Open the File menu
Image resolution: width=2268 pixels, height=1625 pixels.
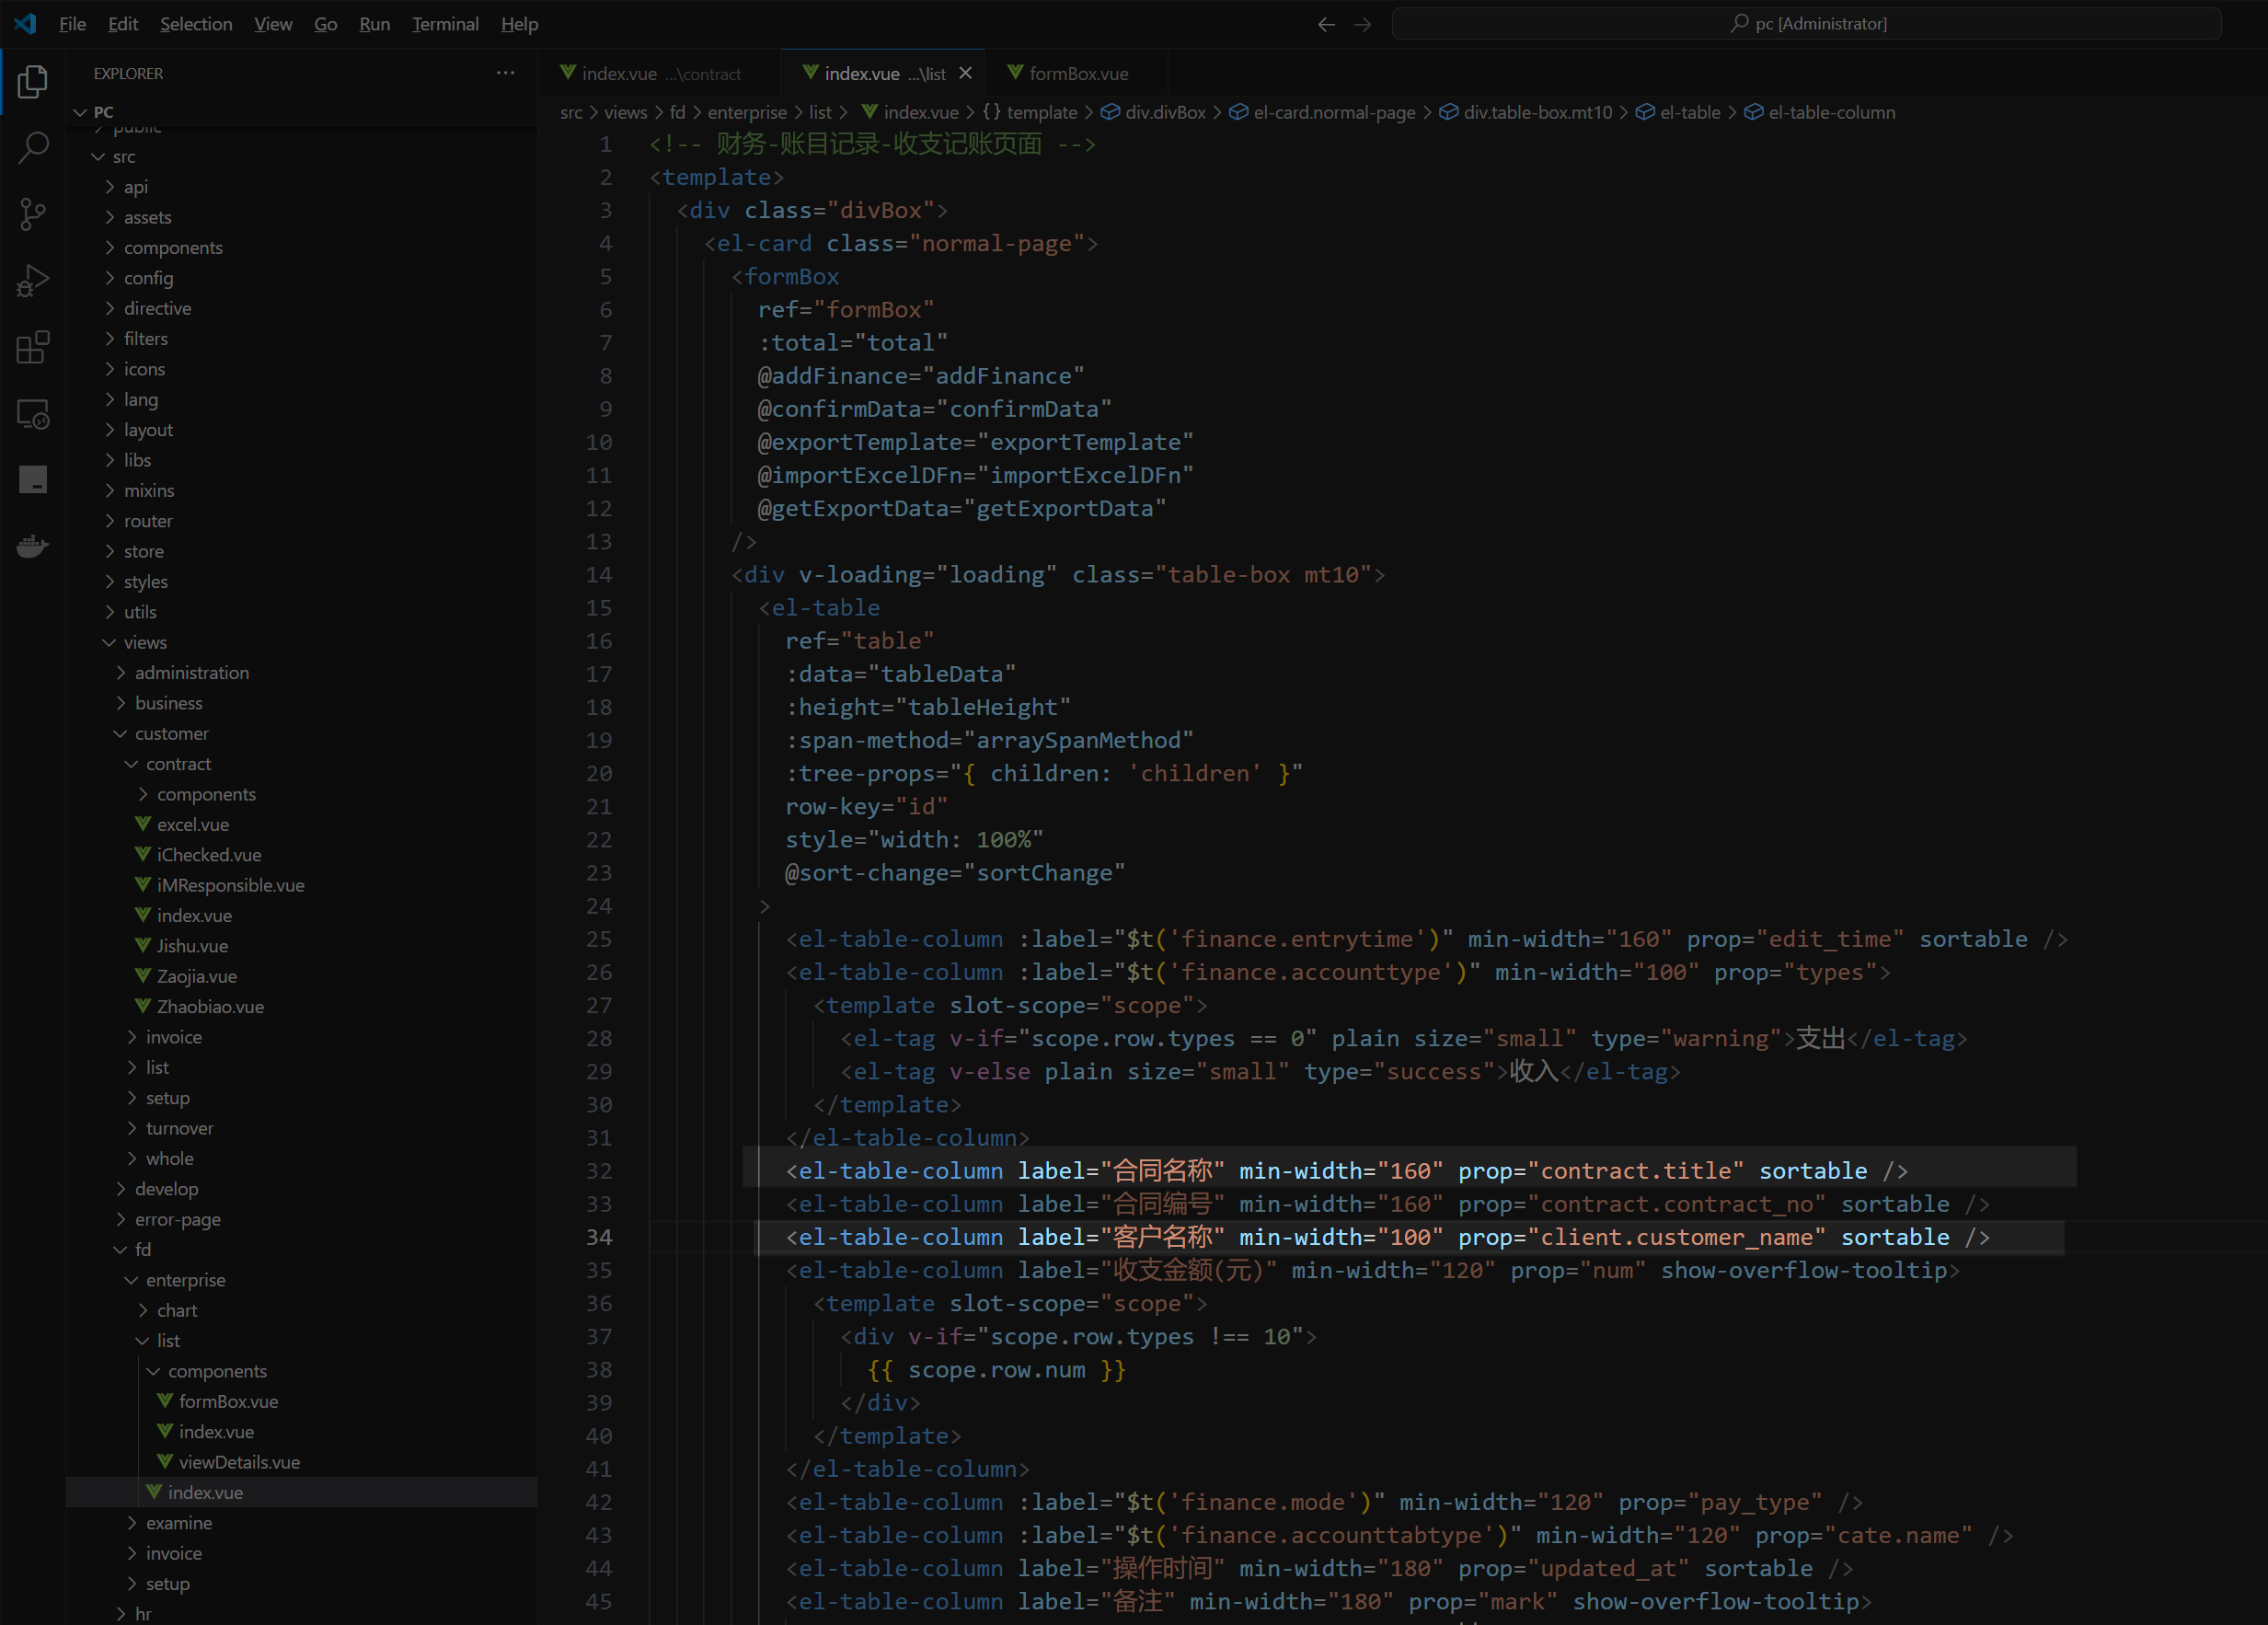point(72,24)
